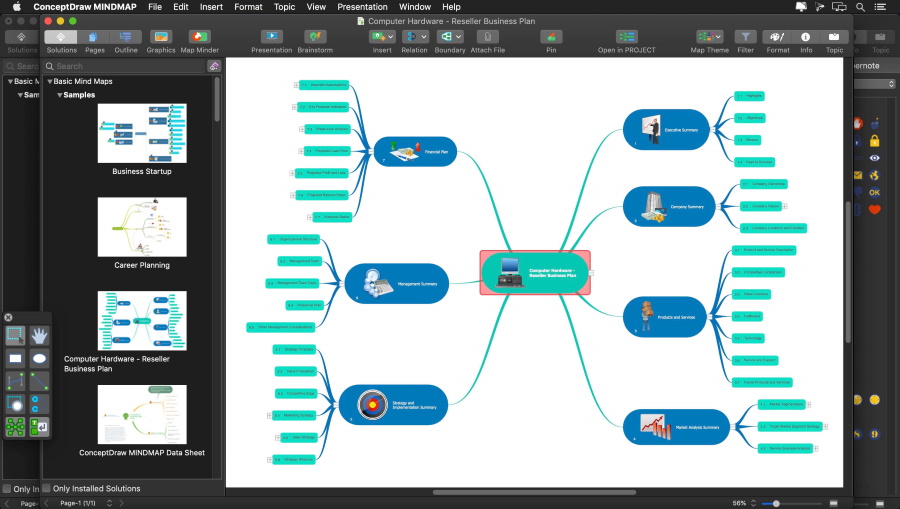
Task: Enable Only Installed Solutions checkbox
Action: [47, 488]
